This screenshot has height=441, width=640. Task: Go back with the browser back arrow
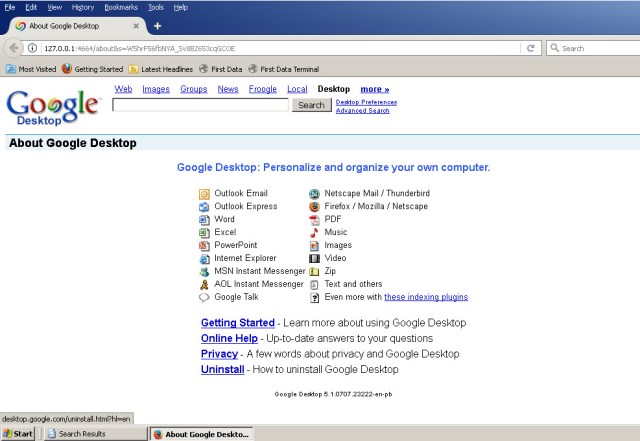click(13, 48)
